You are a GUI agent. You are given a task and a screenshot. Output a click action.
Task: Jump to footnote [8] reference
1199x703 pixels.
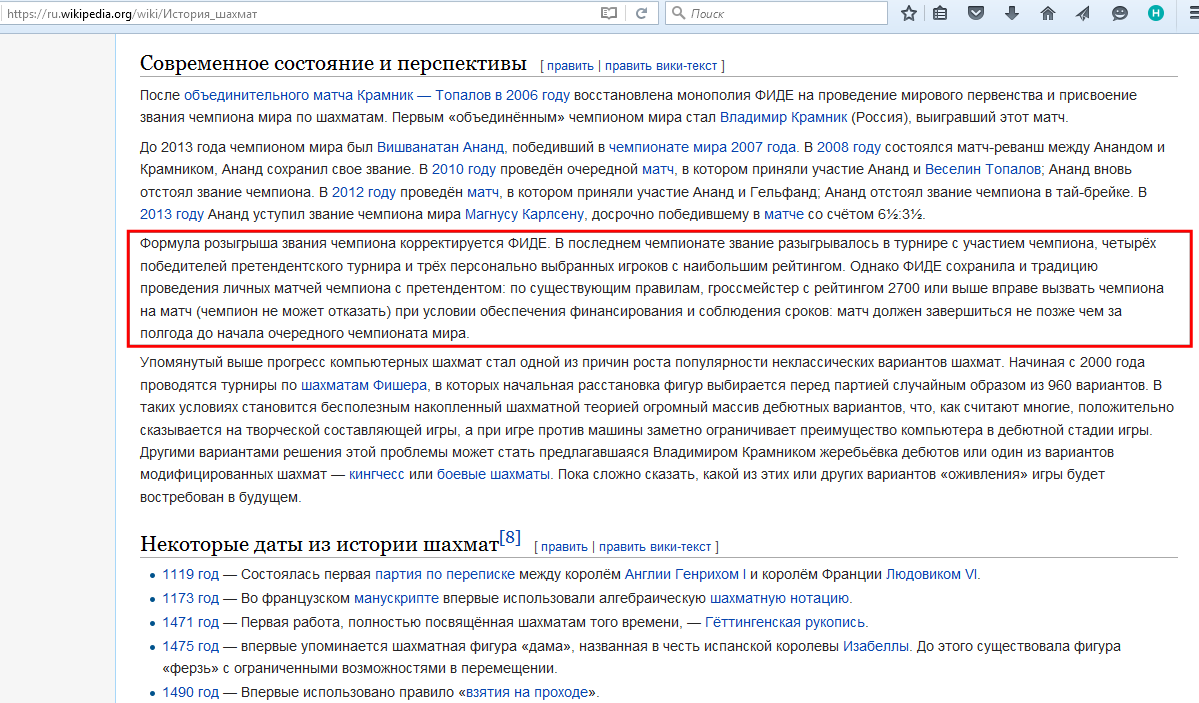[510, 537]
